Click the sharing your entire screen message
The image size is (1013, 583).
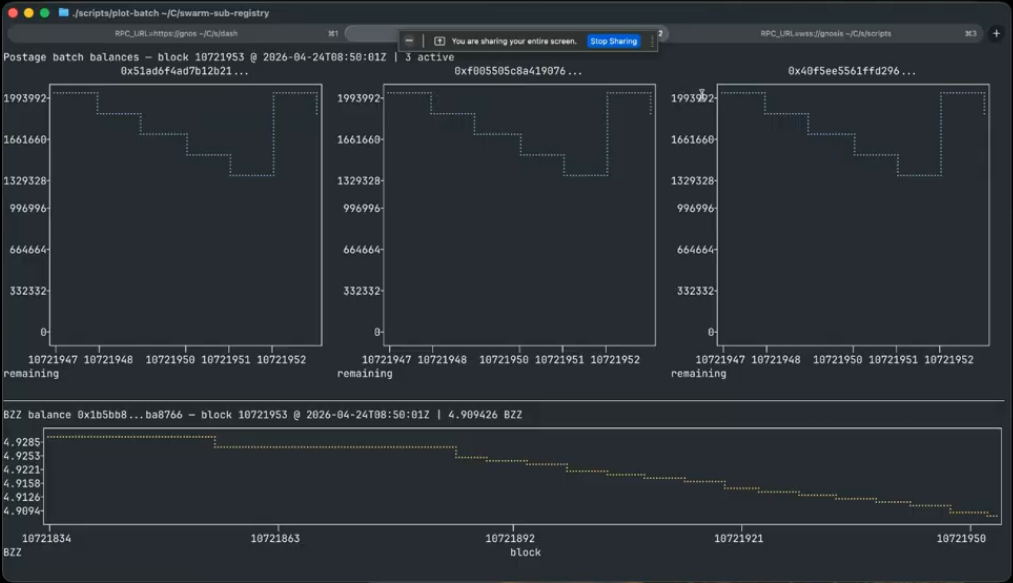click(514, 41)
